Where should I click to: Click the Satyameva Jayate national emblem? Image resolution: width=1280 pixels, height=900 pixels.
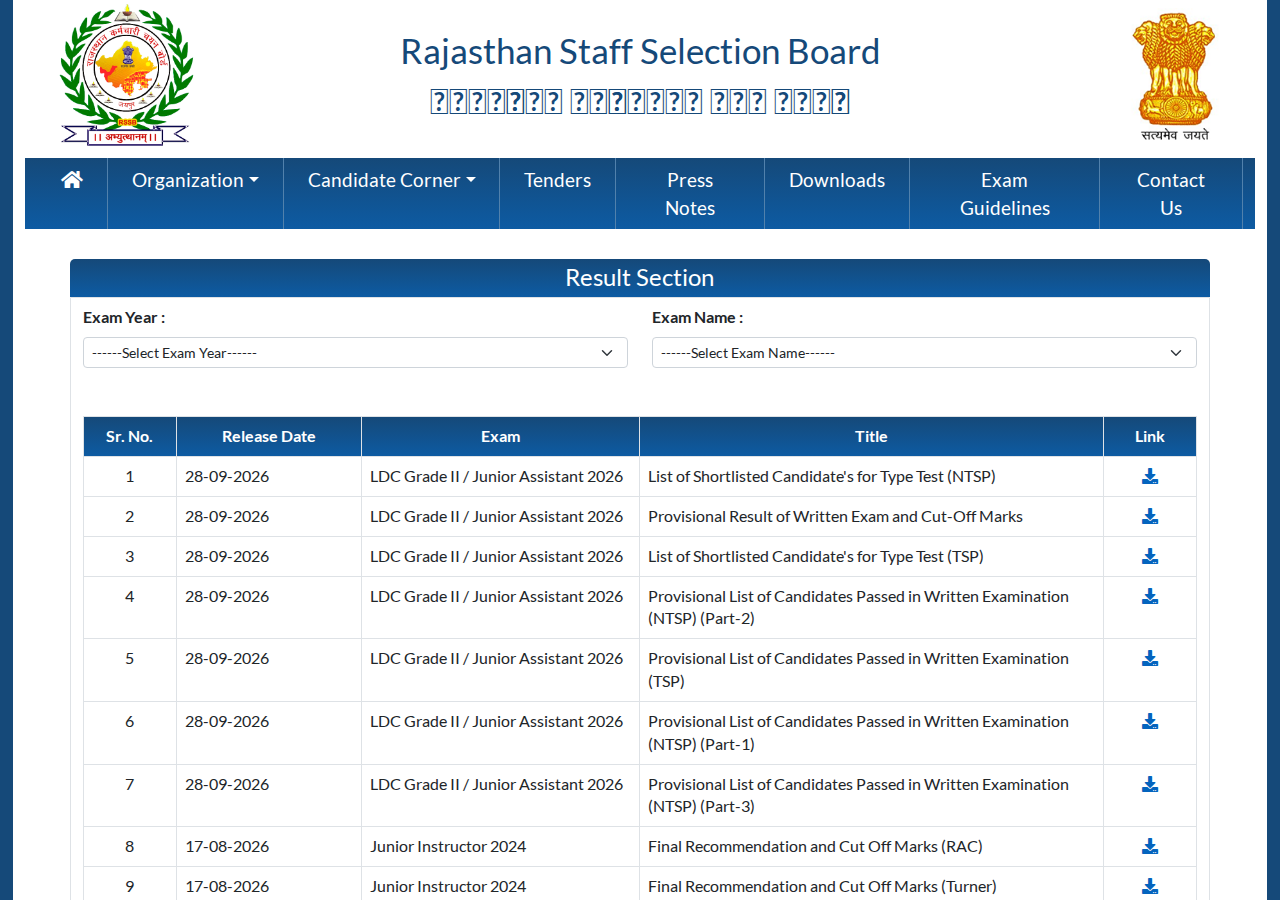pyautogui.click(x=1174, y=77)
